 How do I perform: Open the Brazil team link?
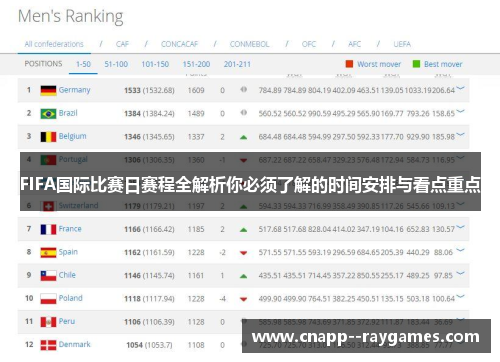(x=68, y=113)
